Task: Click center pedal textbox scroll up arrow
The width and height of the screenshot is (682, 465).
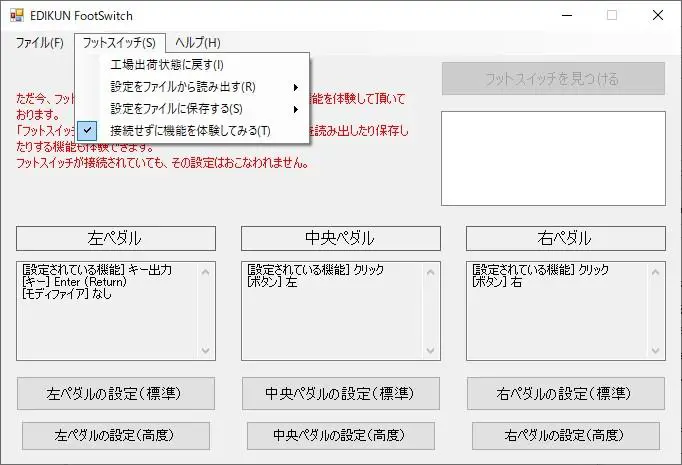Action: pos(431,272)
